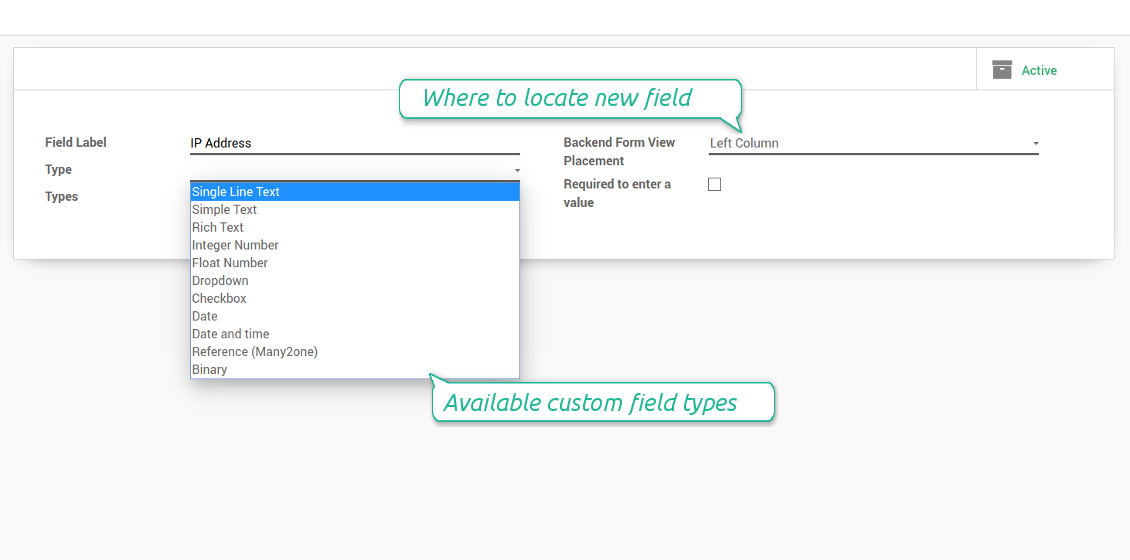Click the Field Label caption
Image resolution: width=1130 pixels, height=560 pixels.
pos(76,143)
